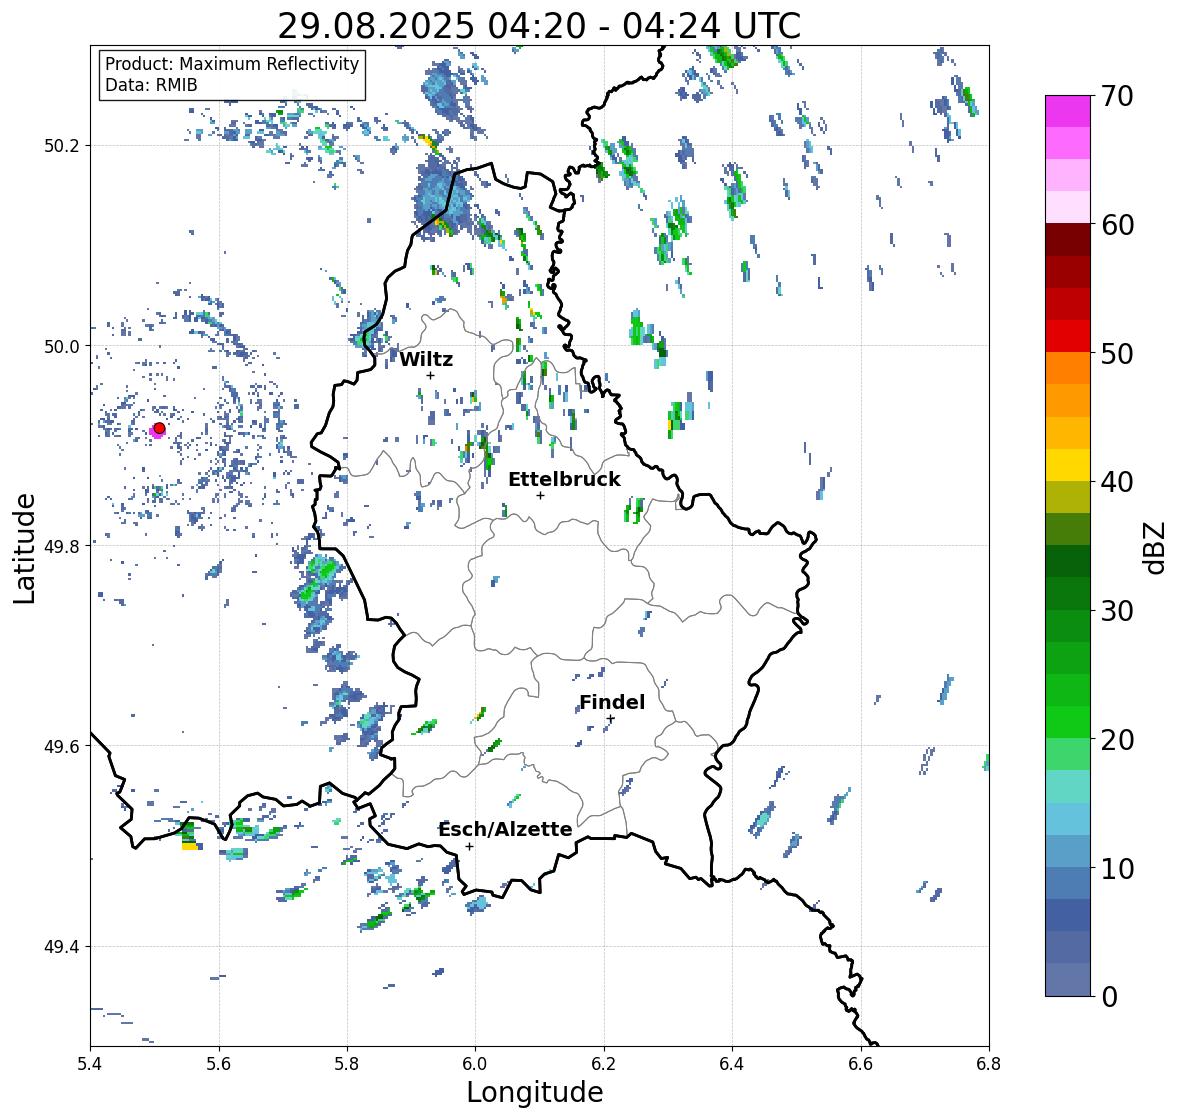Click the longitude tick label '6.4'
The image size is (1179, 1117).
[732, 1063]
